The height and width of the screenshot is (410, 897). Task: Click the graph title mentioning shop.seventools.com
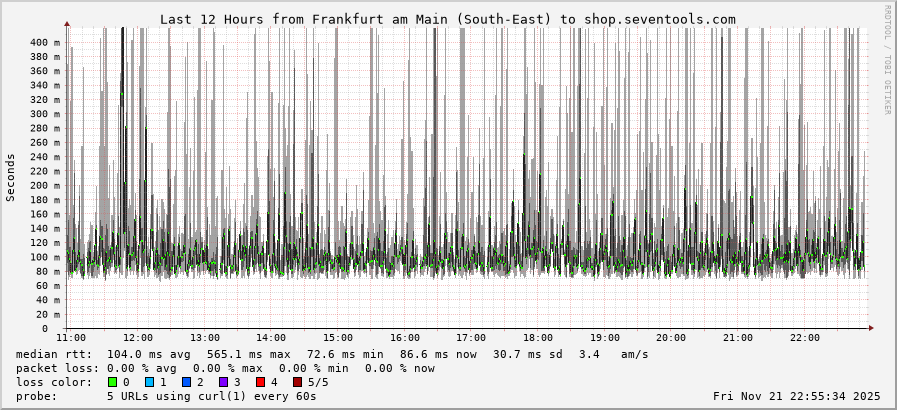pos(447,19)
